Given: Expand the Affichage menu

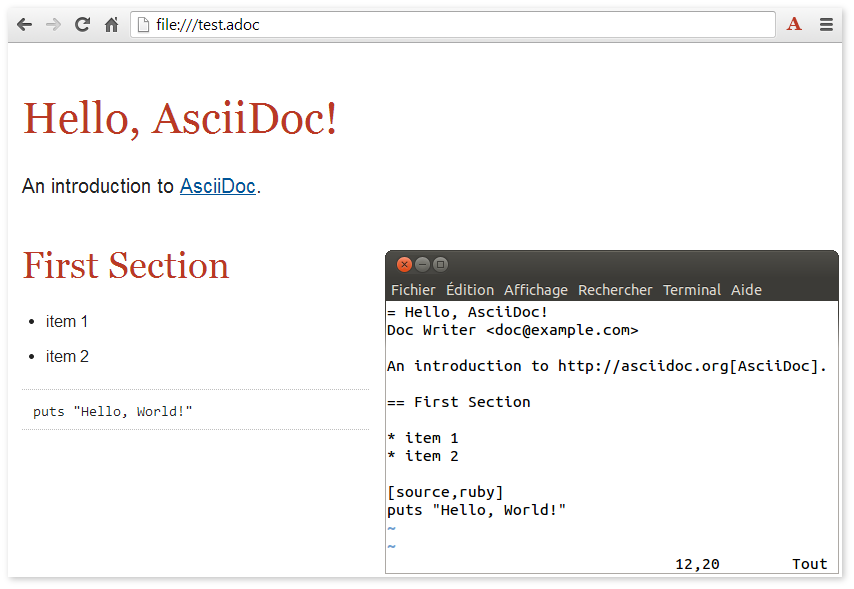Looking at the screenshot, I should (x=536, y=290).
